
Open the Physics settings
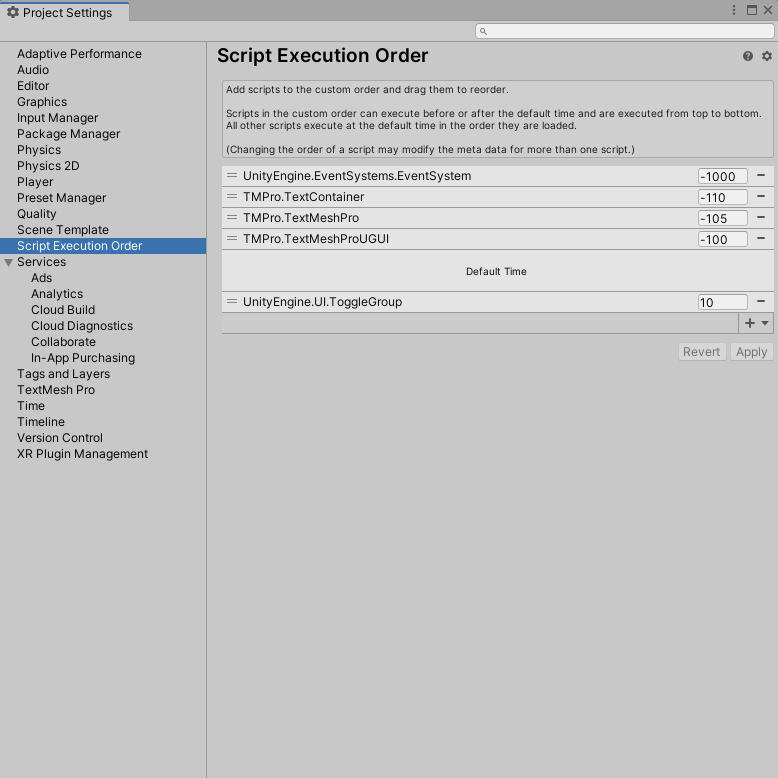39,150
